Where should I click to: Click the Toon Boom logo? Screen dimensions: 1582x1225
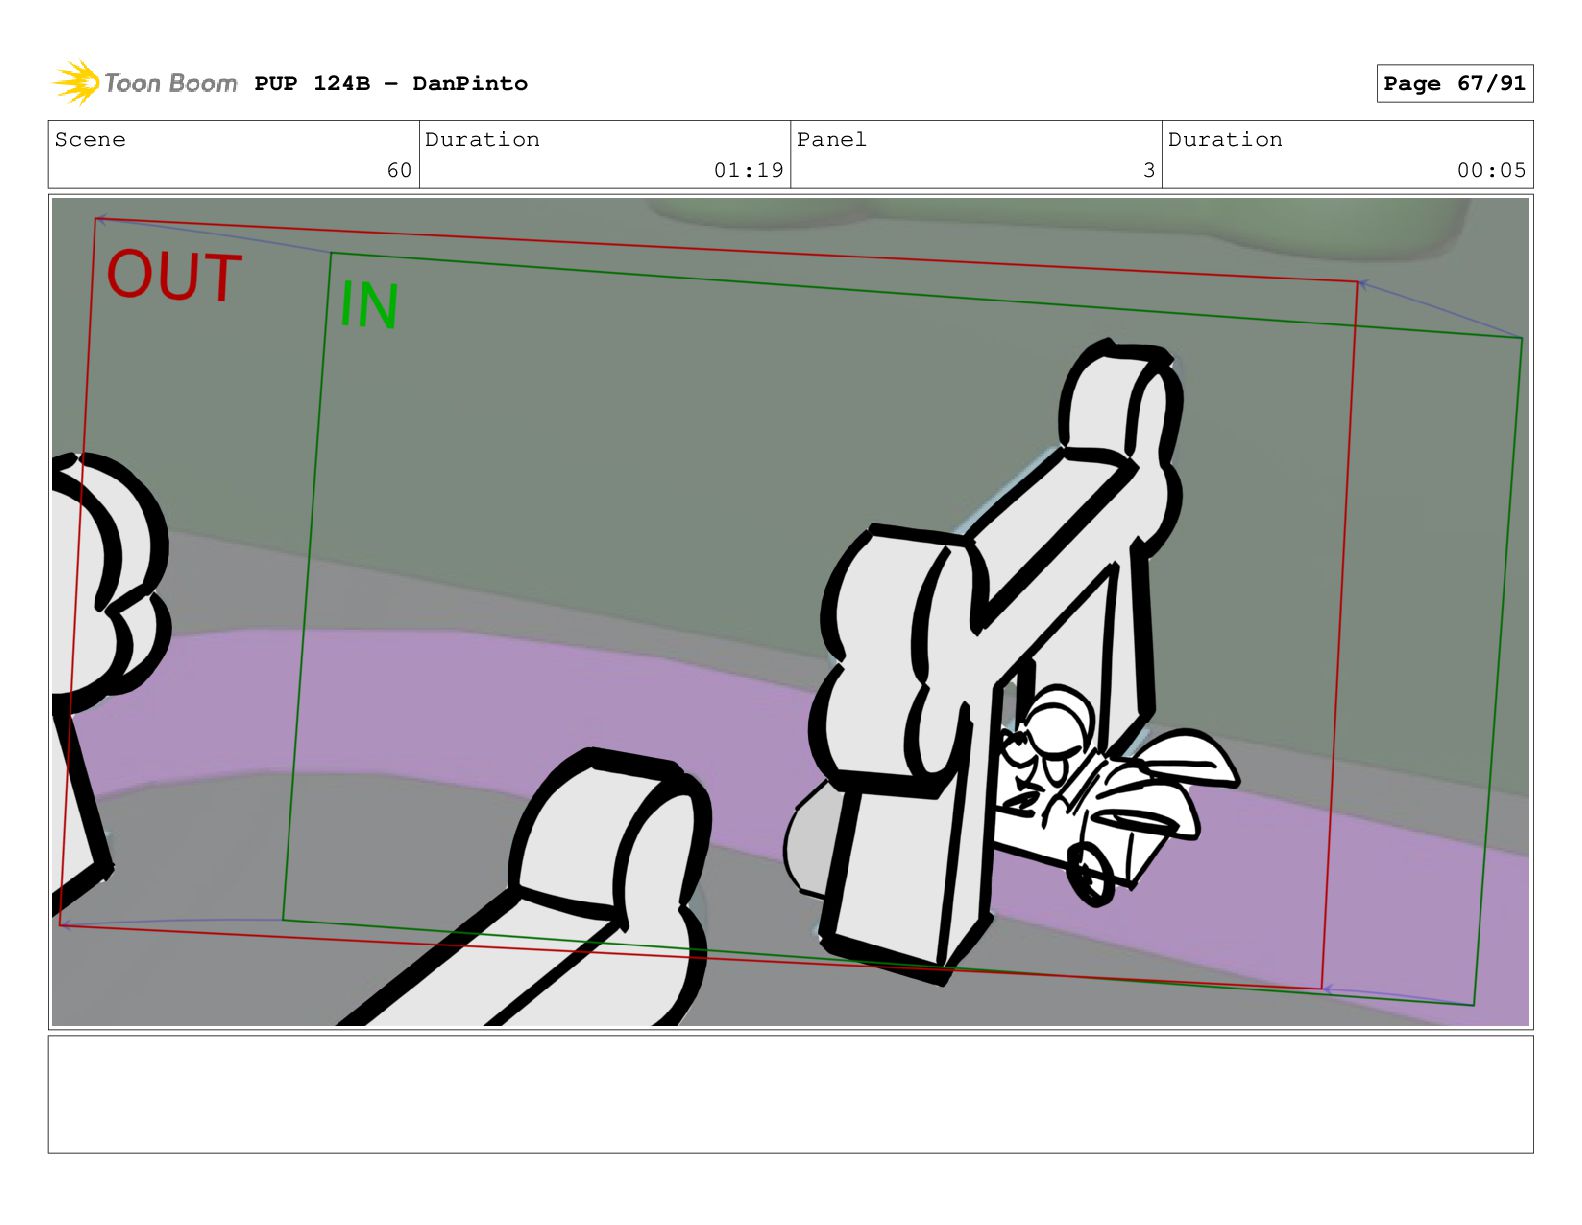pyautogui.click(x=144, y=82)
